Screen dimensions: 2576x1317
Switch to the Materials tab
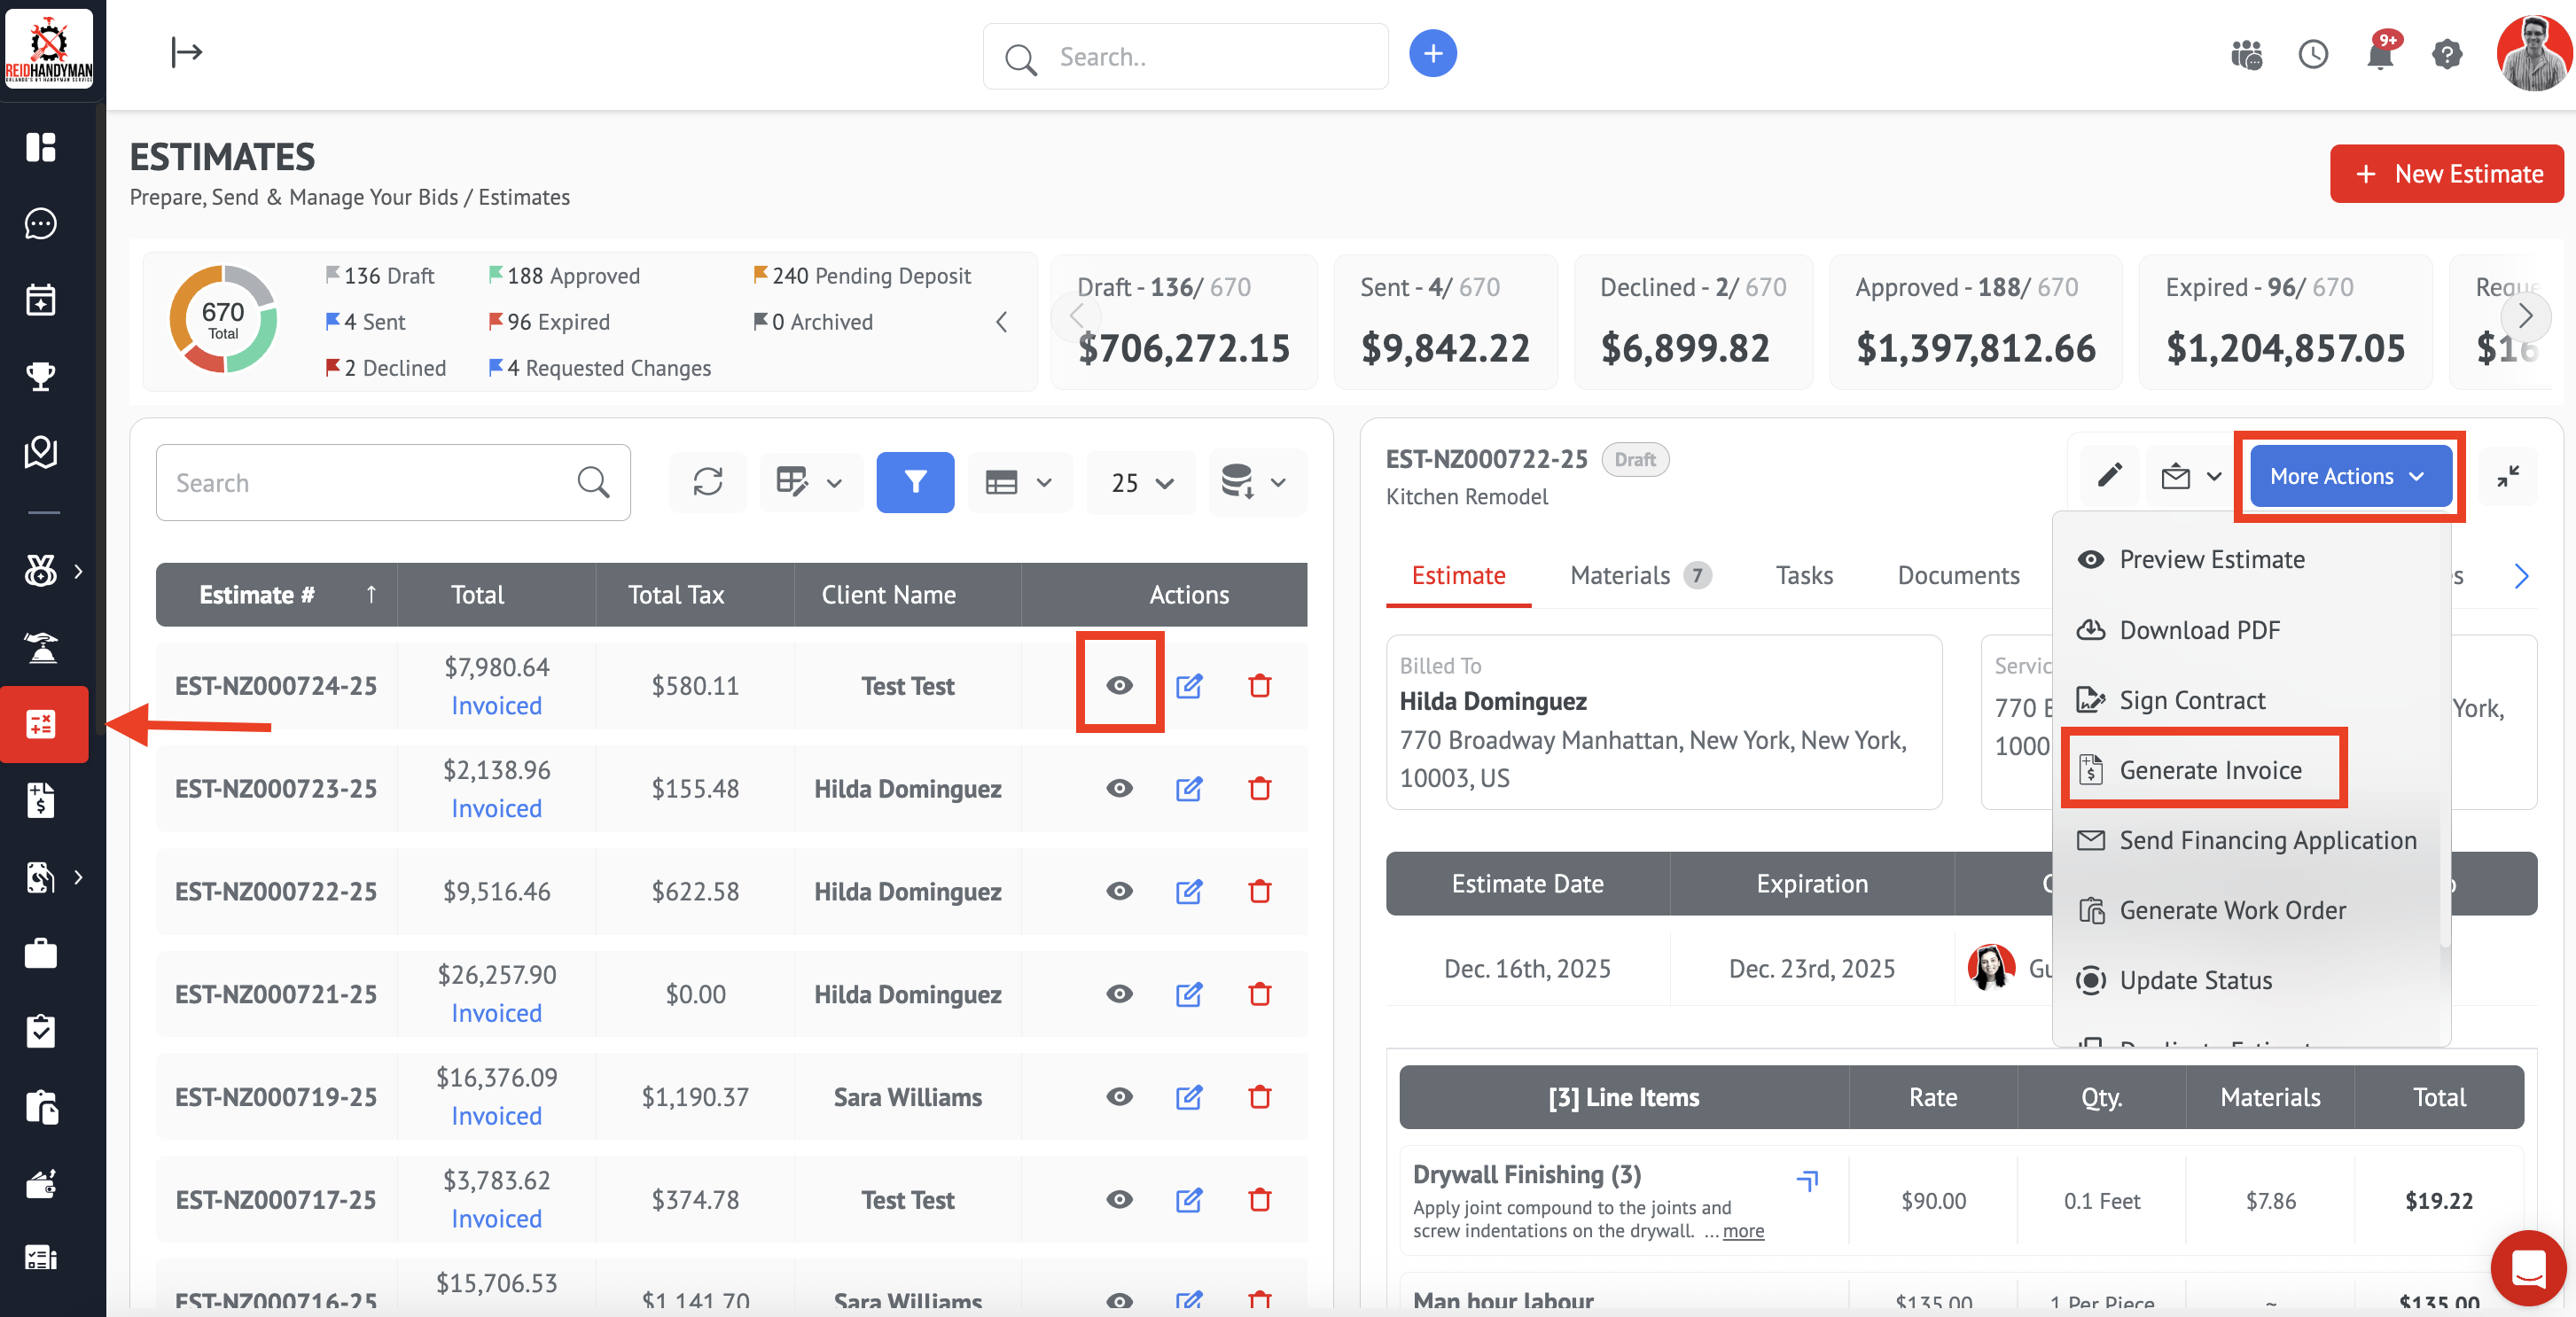[x=1620, y=576]
